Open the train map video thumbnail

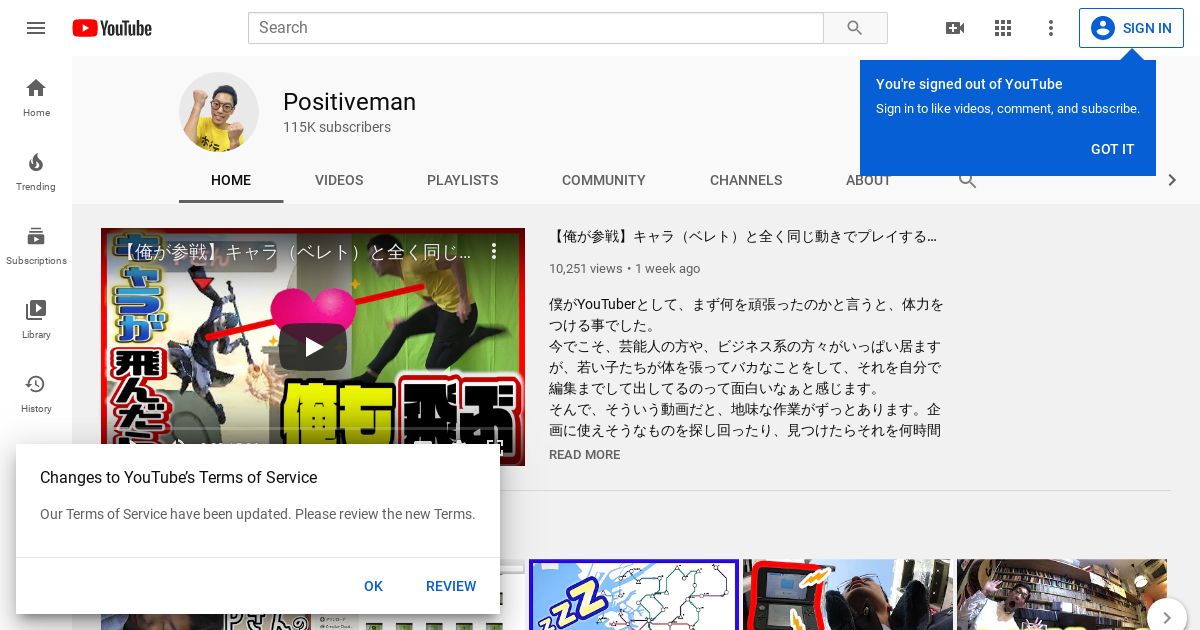tap(634, 595)
